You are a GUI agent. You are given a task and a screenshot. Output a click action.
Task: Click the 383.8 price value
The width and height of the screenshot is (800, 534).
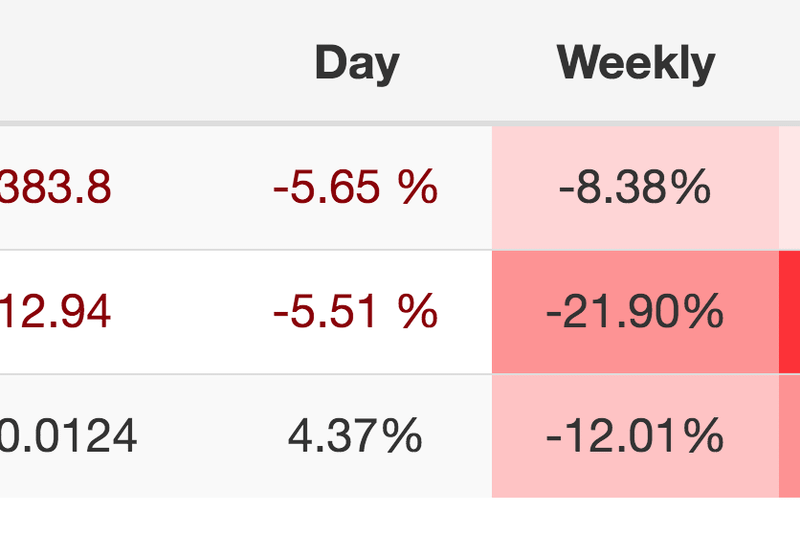tap(55, 187)
